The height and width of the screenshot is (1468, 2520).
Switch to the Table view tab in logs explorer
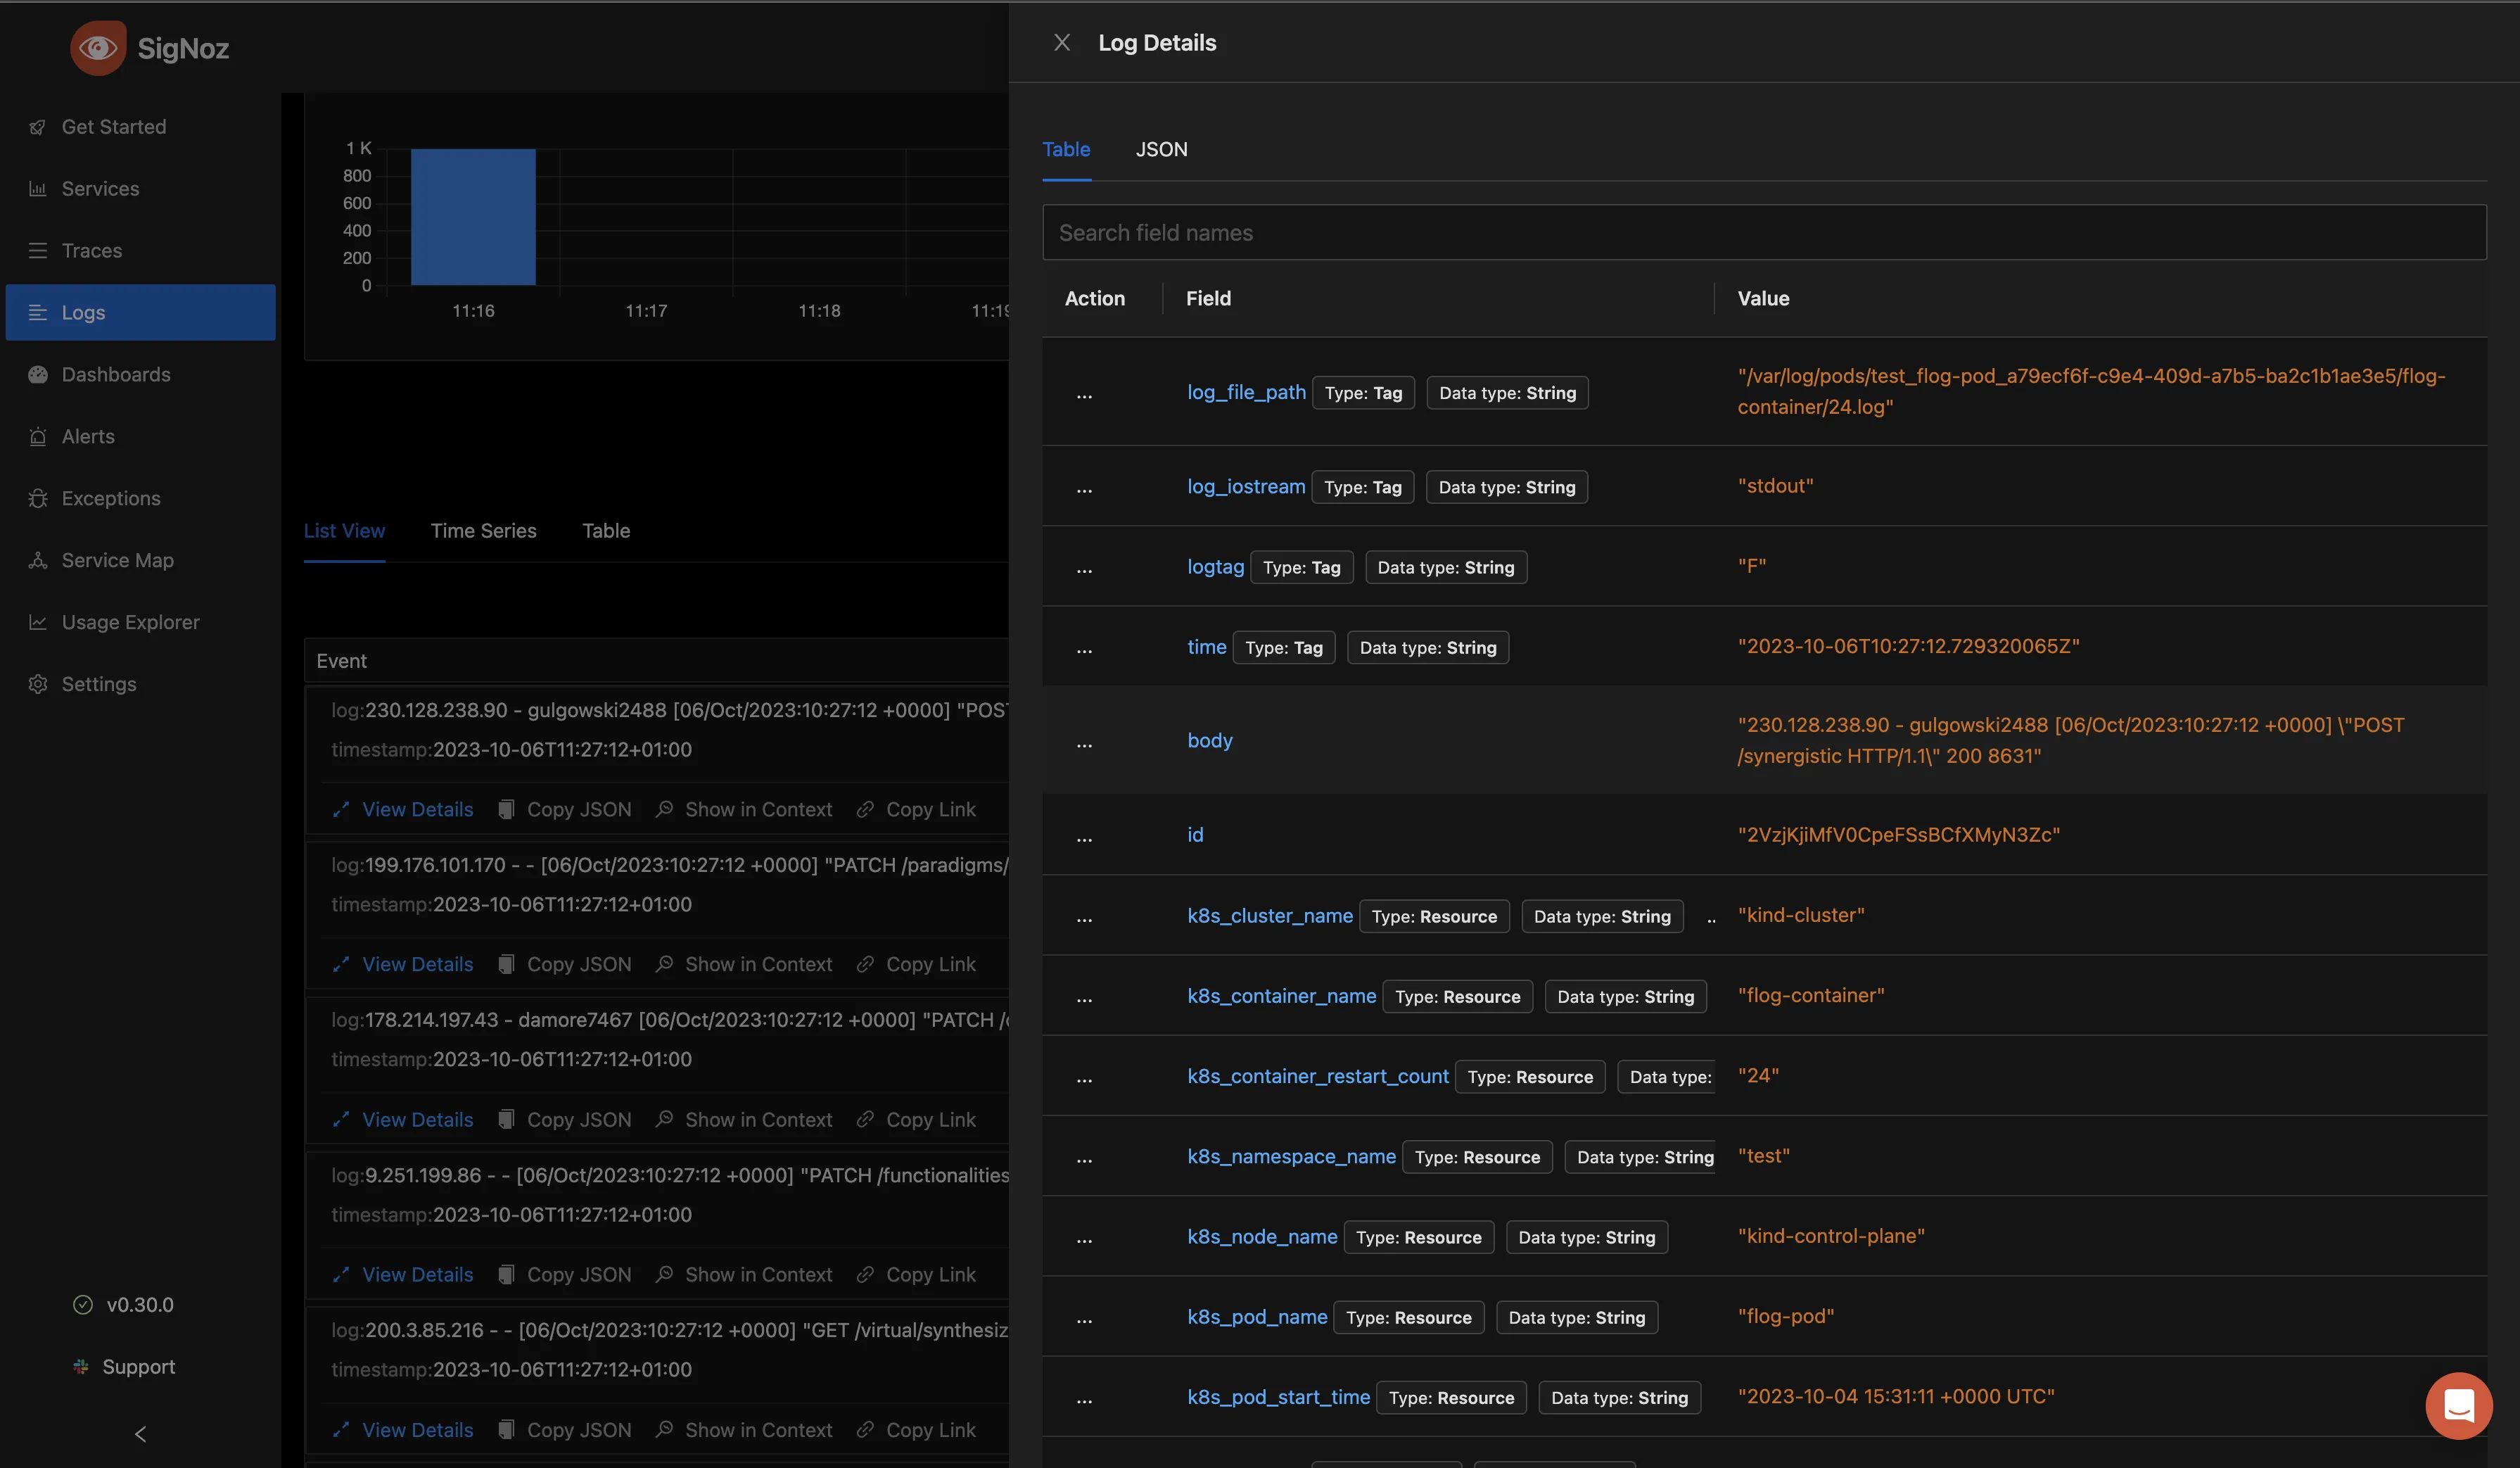pos(606,531)
